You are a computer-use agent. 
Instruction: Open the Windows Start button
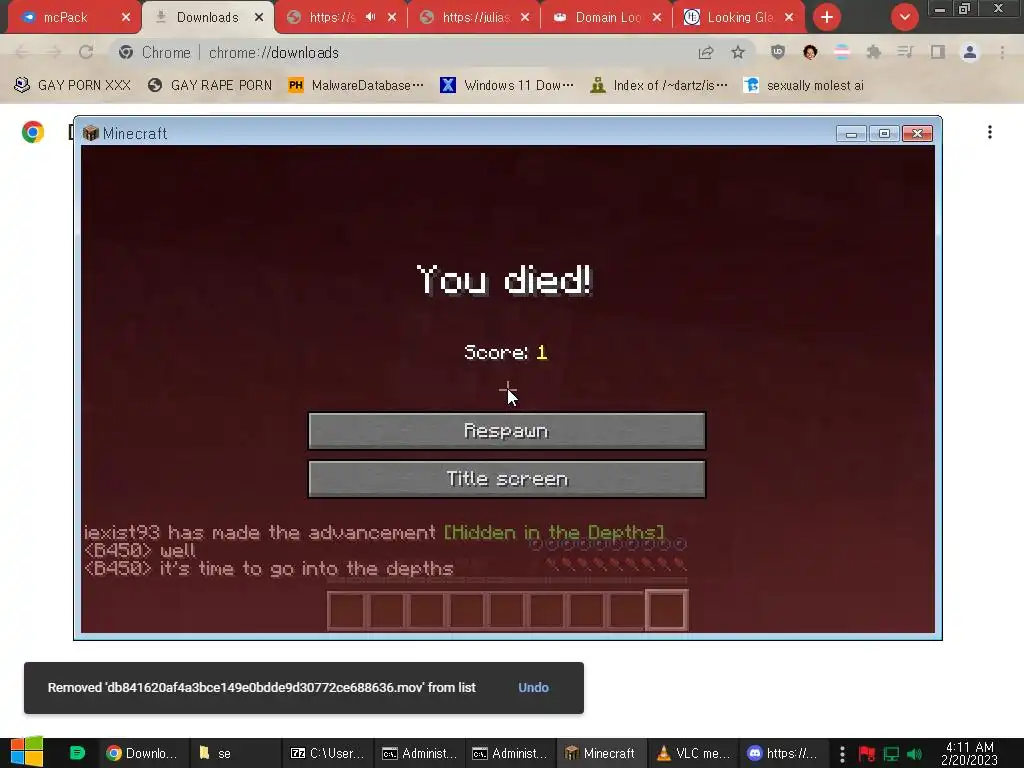click(27, 752)
